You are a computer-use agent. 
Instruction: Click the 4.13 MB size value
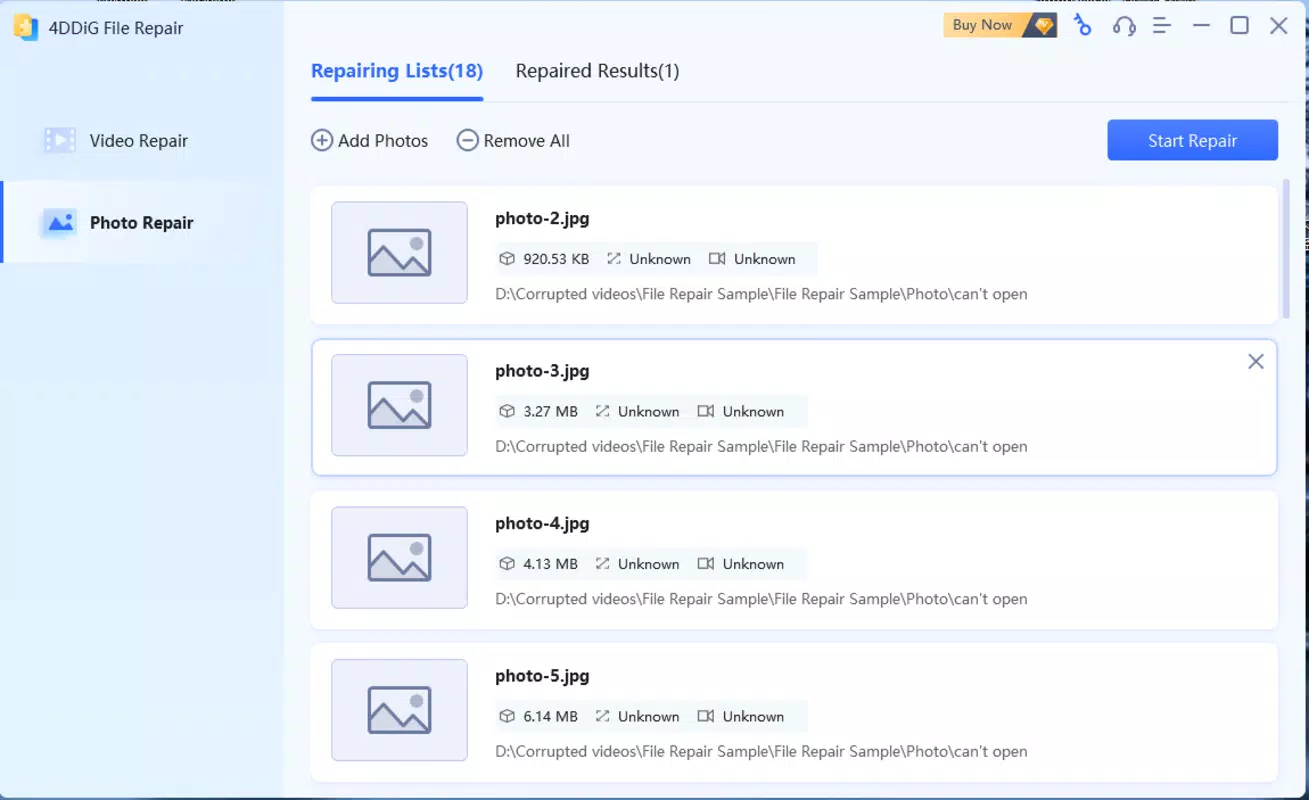551,564
